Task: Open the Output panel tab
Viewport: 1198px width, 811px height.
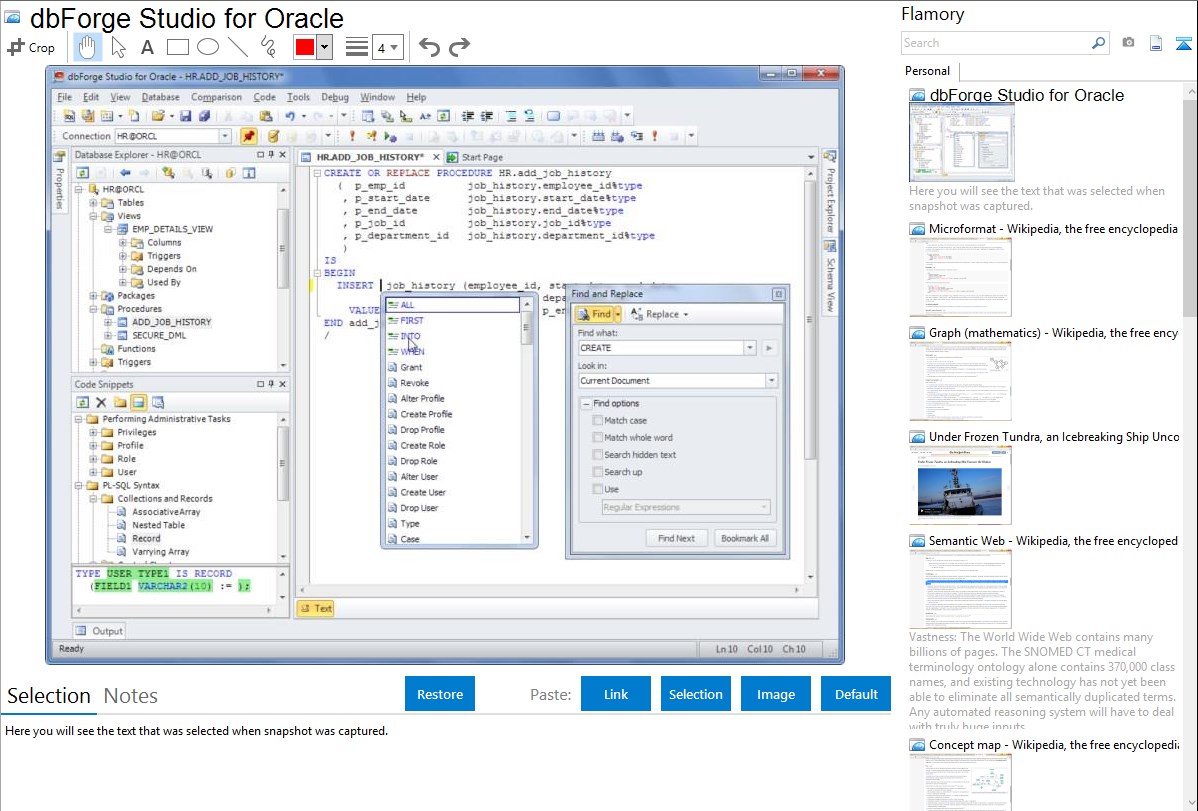Action: 99,631
